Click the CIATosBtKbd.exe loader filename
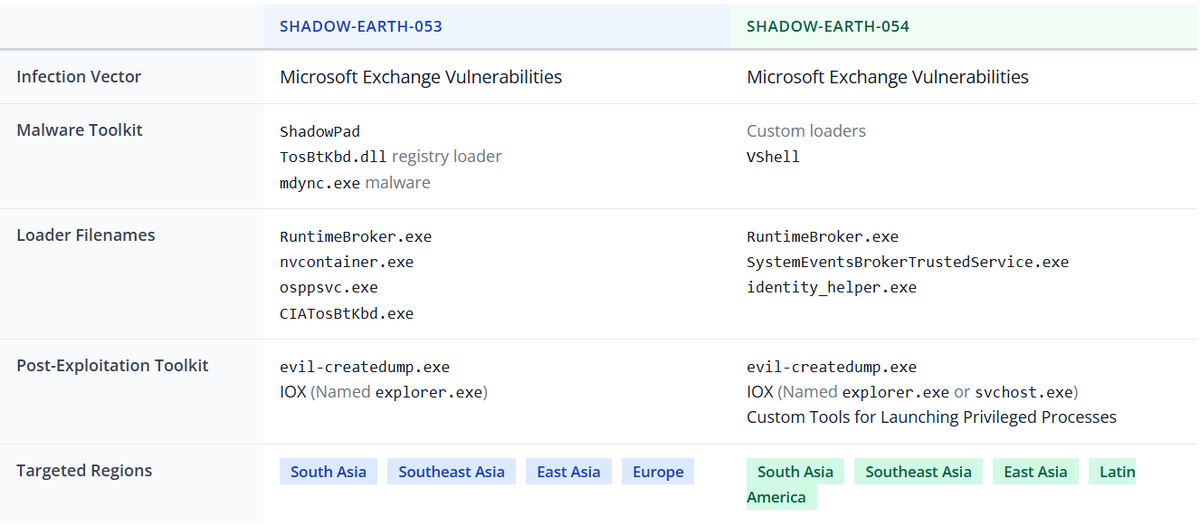The image size is (1200, 527). 347,314
